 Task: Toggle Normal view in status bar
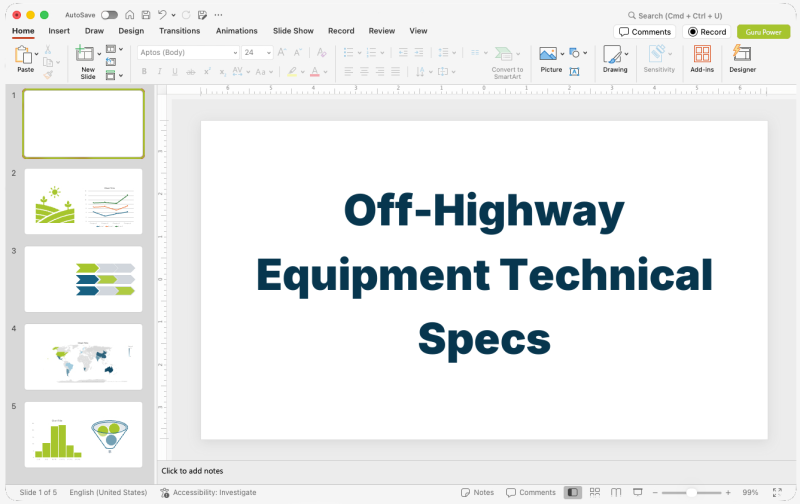point(572,492)
